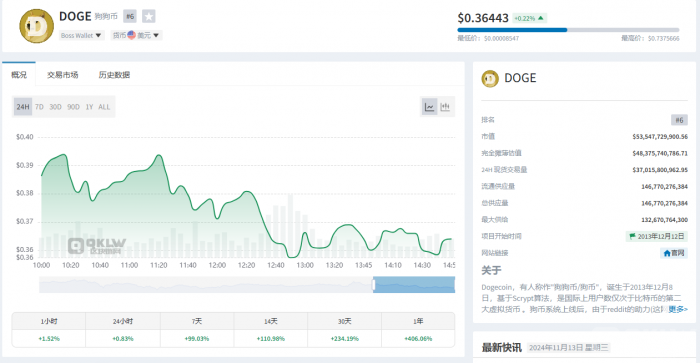Click the $0.36443 current price

click(x=483, y=18)
